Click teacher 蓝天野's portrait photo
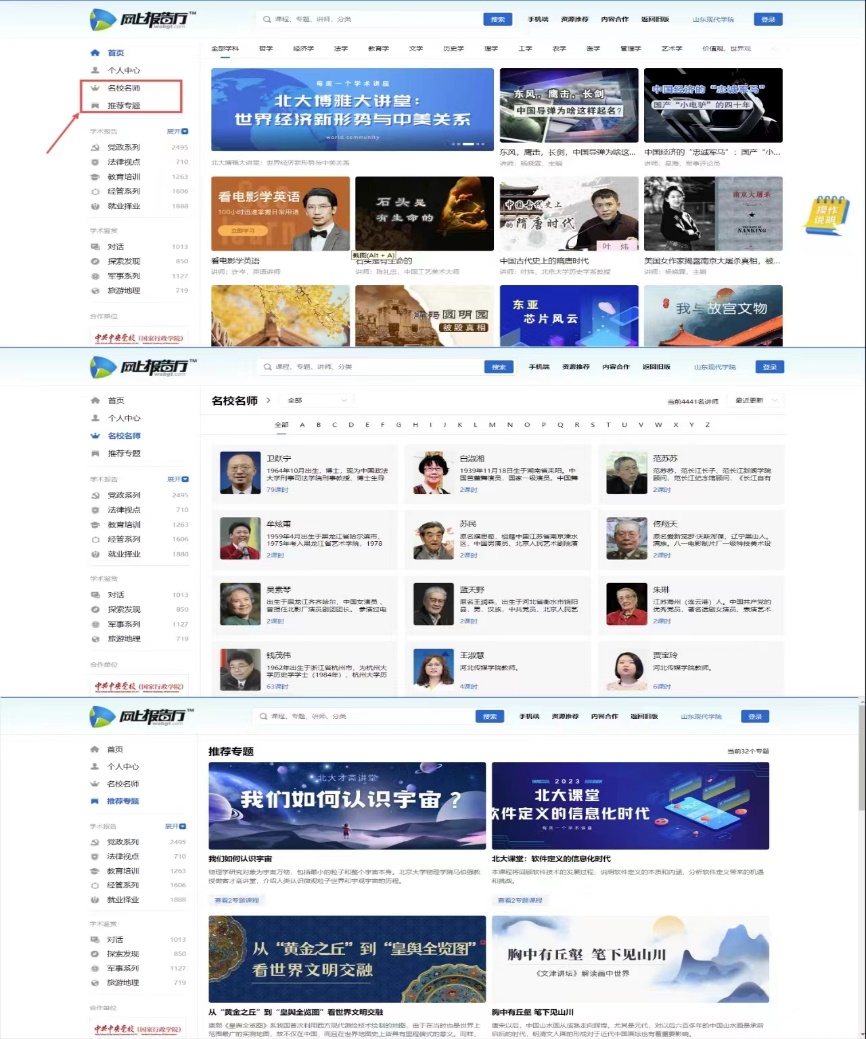Image resolution: width=866 pixels, height=1039 pixels. pos(434,604)
